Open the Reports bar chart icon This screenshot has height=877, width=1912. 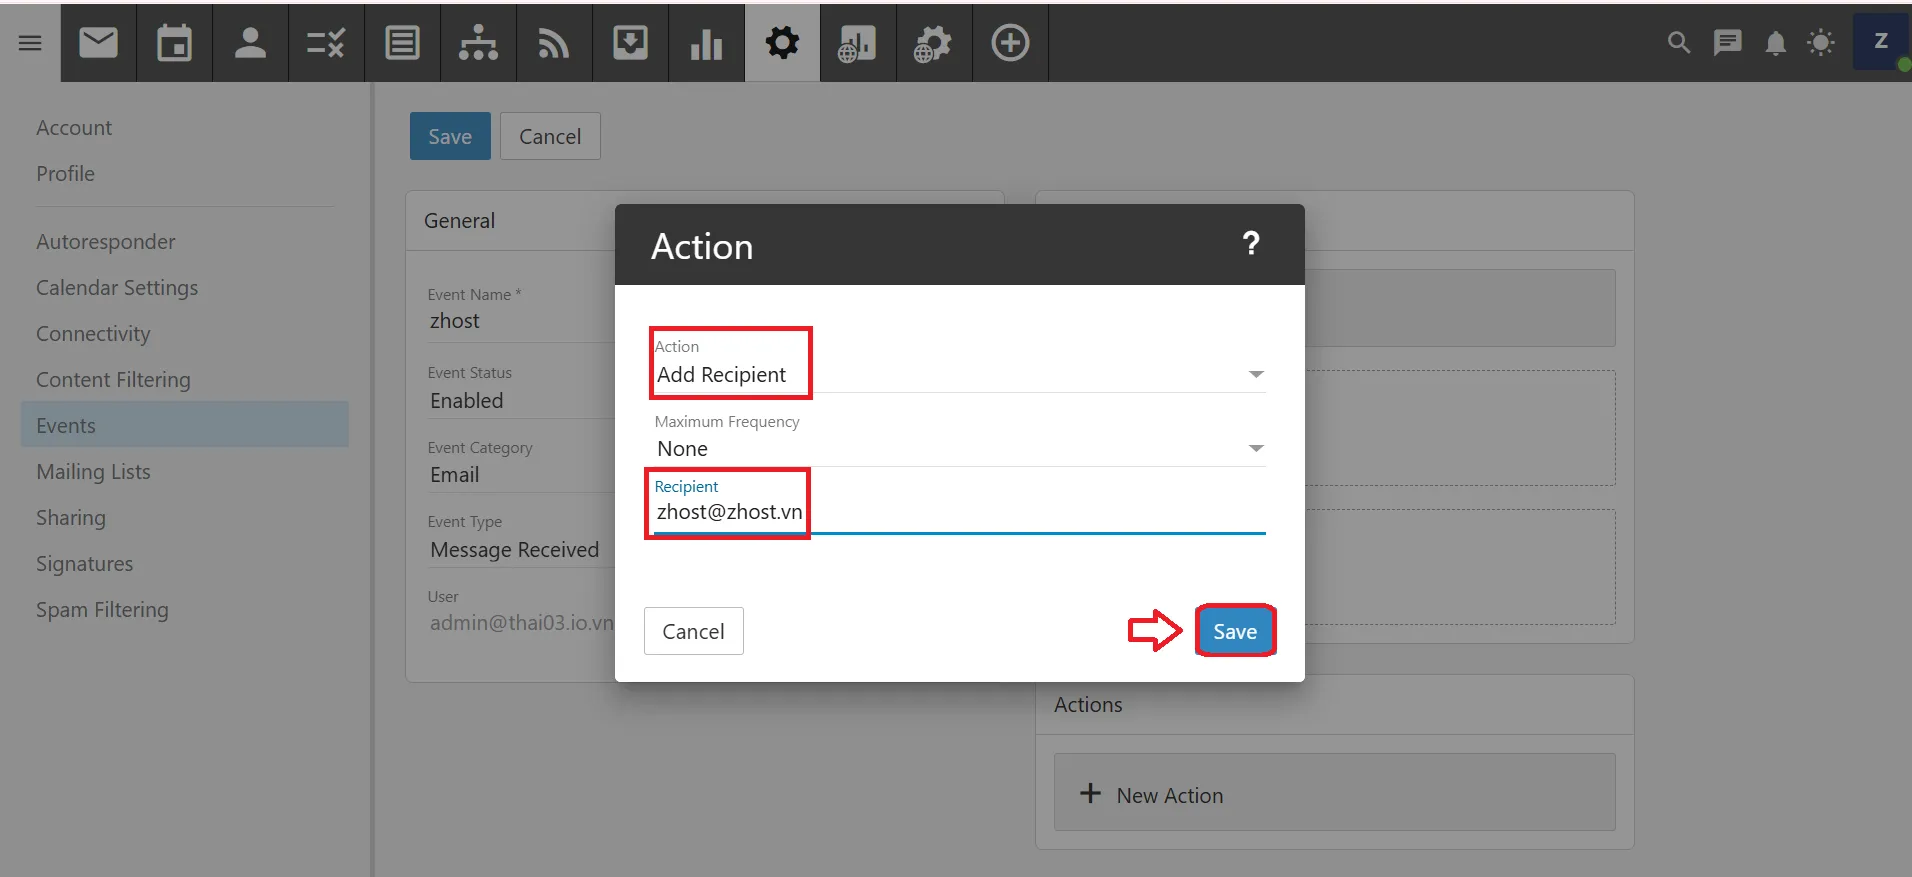pyautogui.click(x=706, y=43)
